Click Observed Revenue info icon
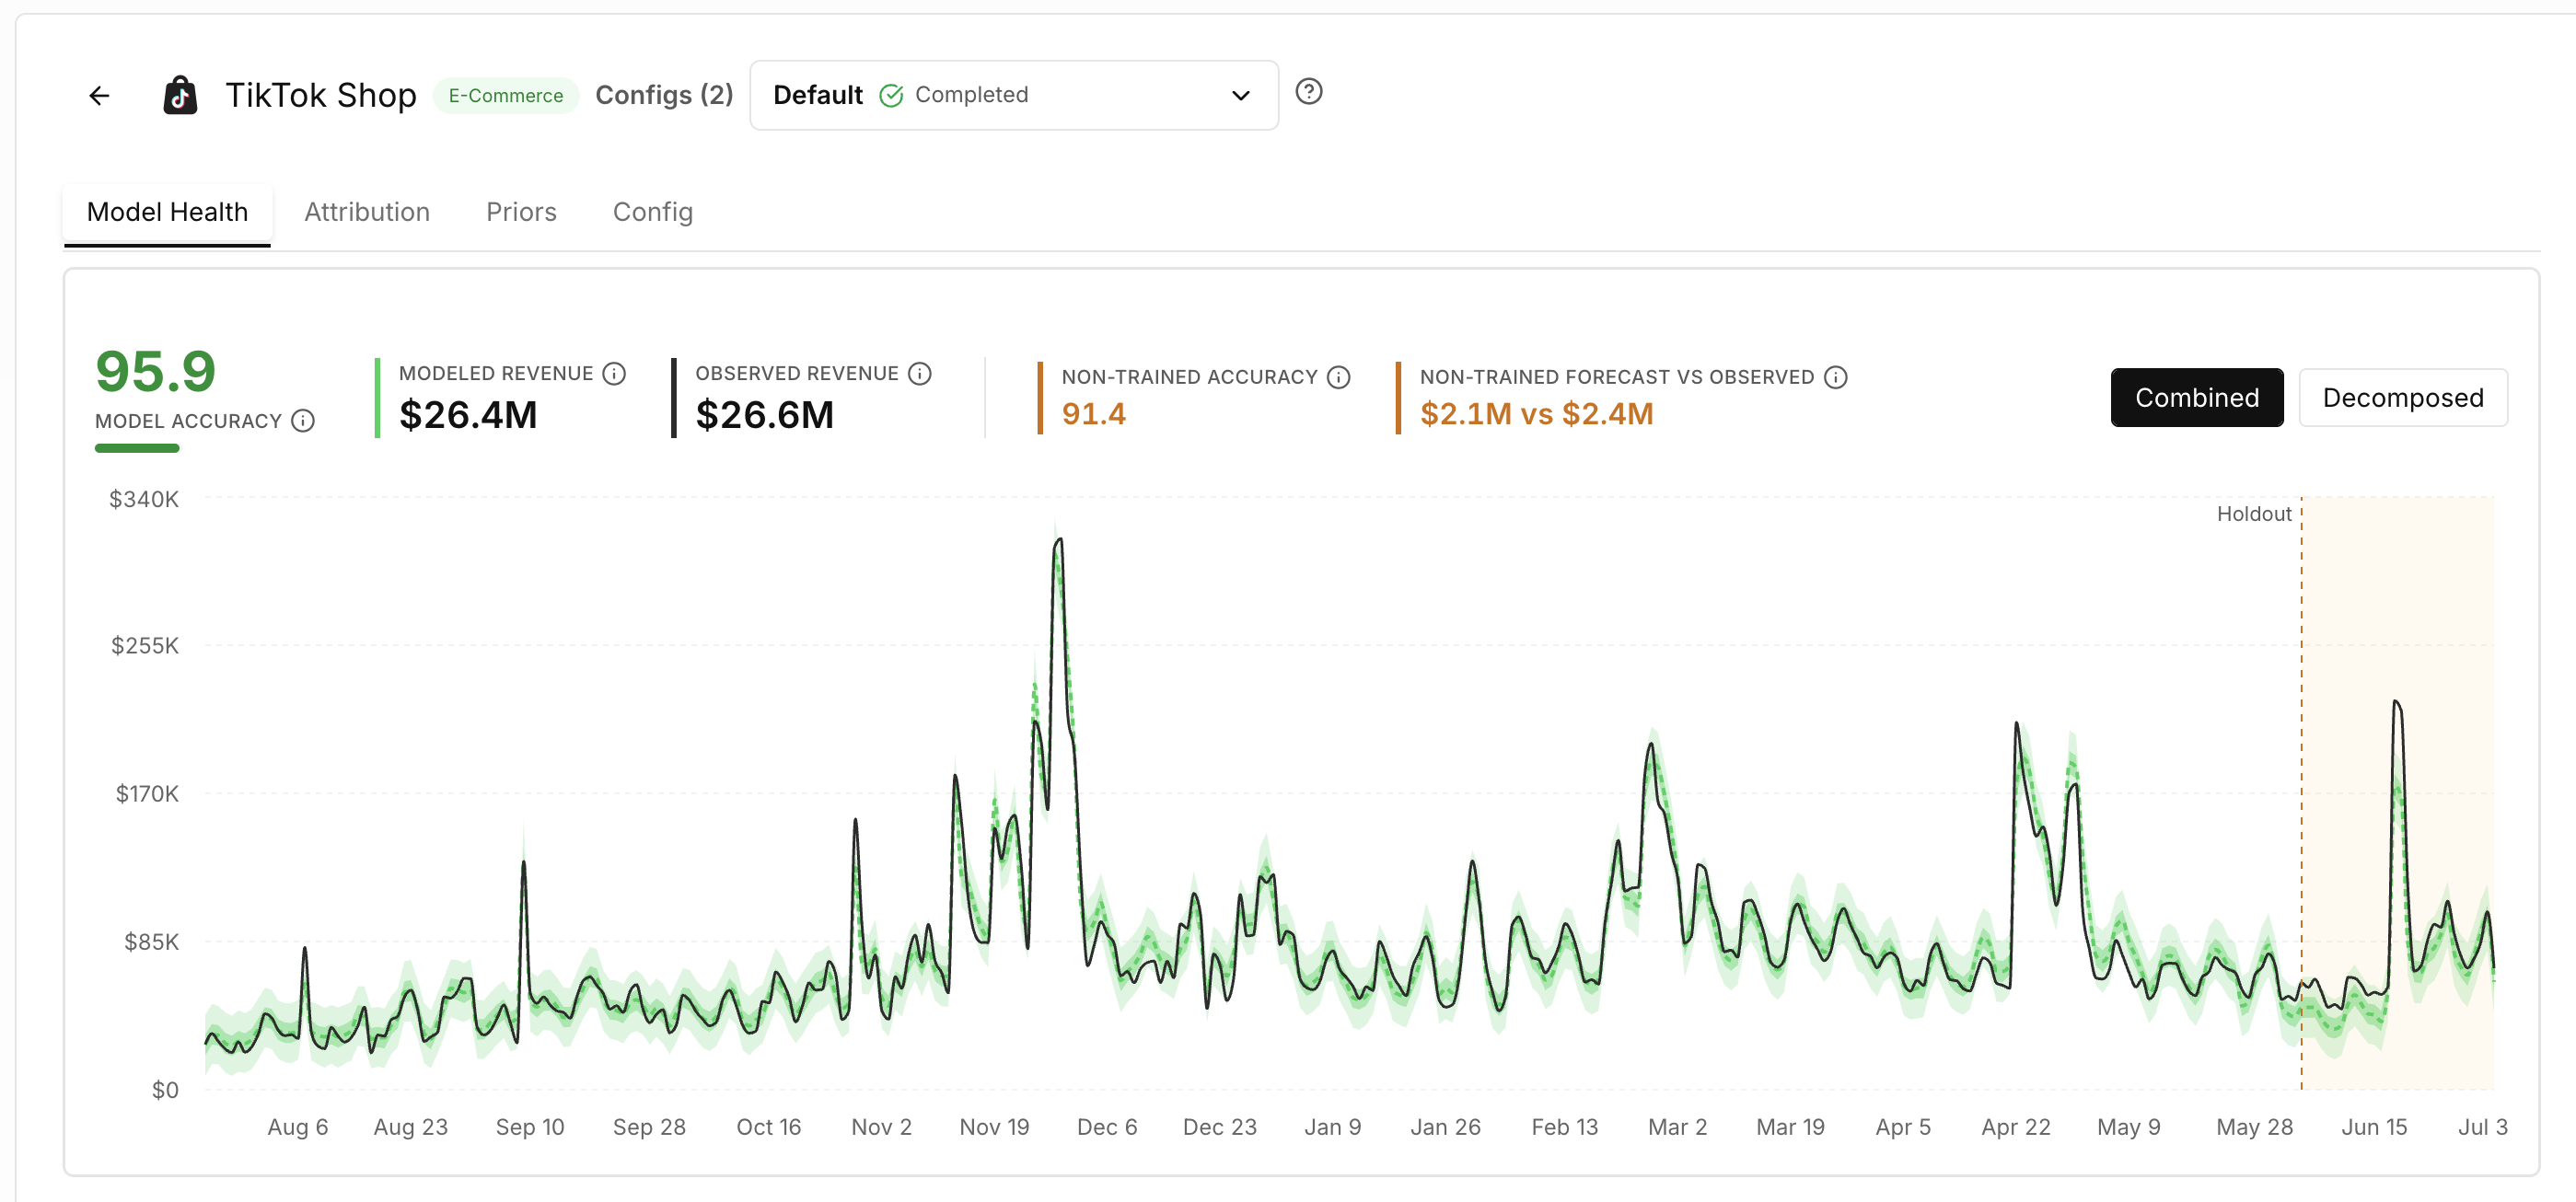This screenshot has width=2576, height=1202. pyautogui.click(x=920, y=373)
